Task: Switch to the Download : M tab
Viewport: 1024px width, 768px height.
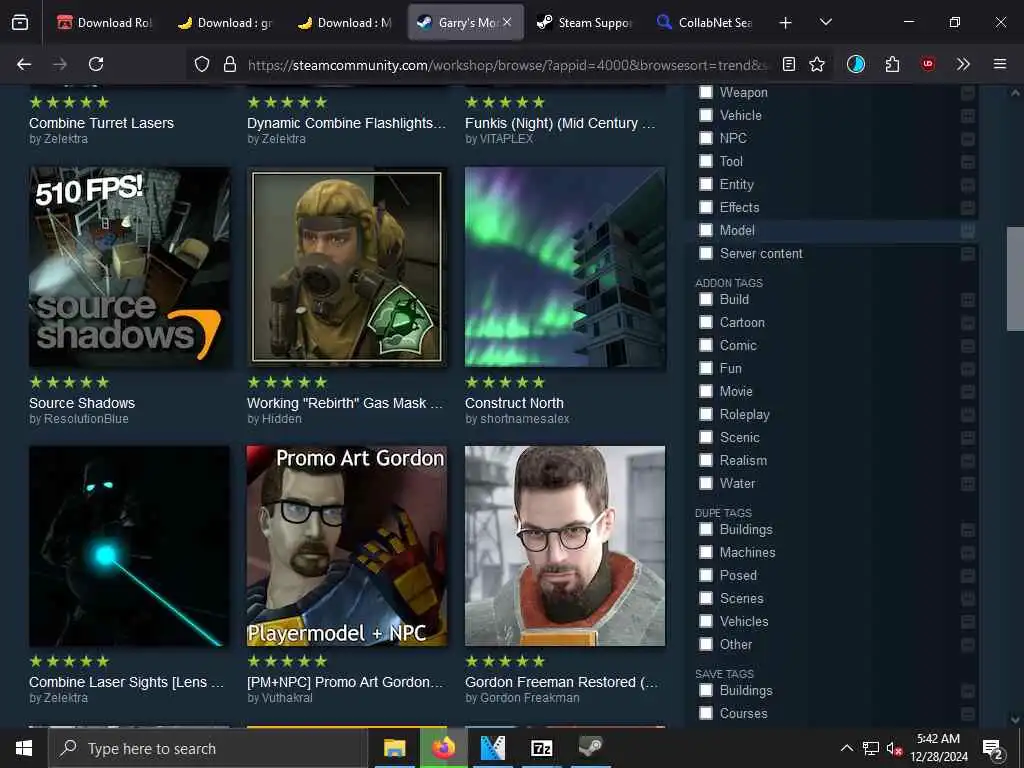Action: [x=345, y=23]
